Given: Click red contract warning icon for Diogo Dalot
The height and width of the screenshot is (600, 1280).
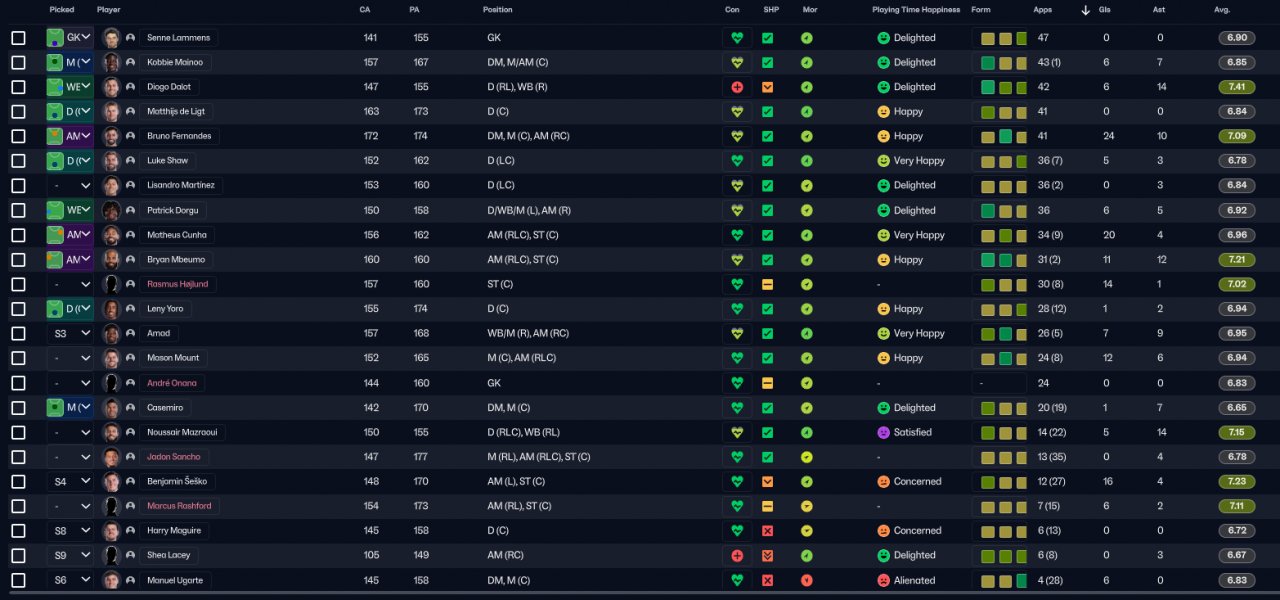Looking at the screenshot, I should [737, 87].
